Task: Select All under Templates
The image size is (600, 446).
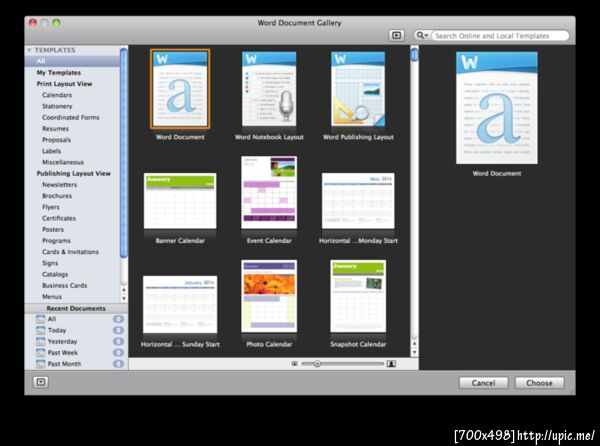Action: tap(72, 61)
